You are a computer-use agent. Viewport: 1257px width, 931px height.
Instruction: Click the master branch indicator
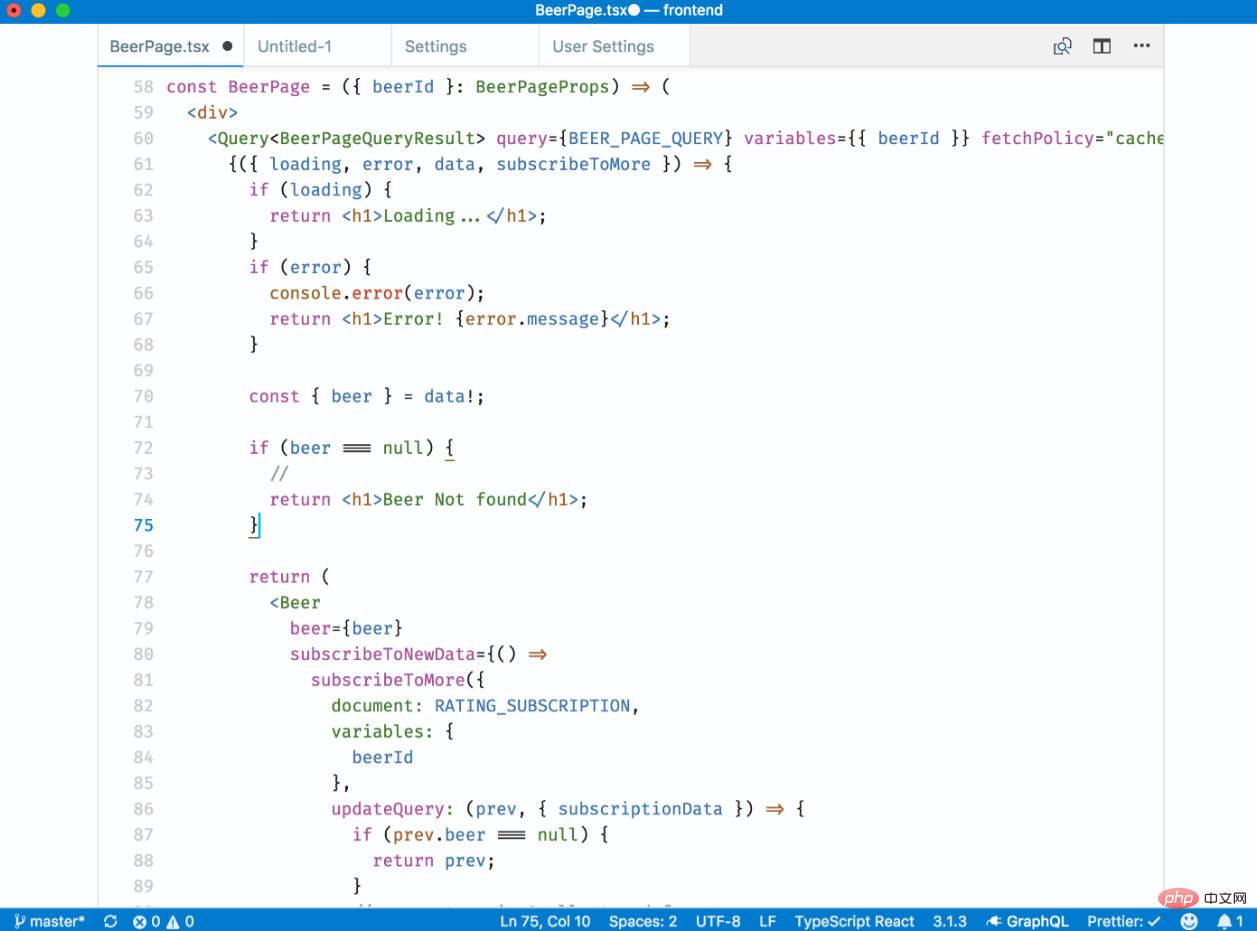[48, 921]
